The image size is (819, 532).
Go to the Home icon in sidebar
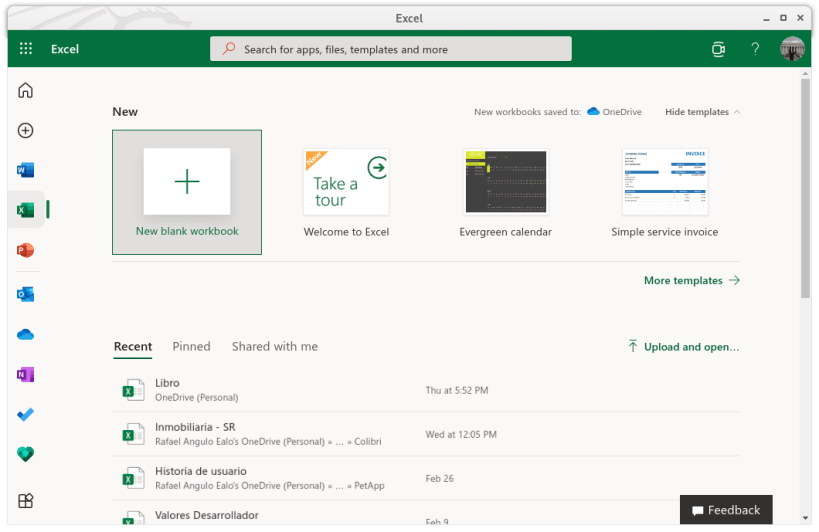click(26, 90)
